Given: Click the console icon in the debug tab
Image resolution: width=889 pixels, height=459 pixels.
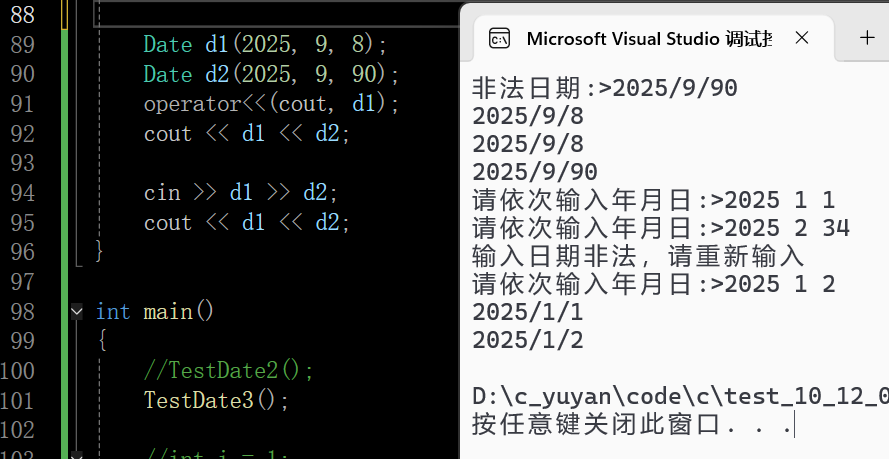Looking at the screenshot, I should click(x=499, y=39).
